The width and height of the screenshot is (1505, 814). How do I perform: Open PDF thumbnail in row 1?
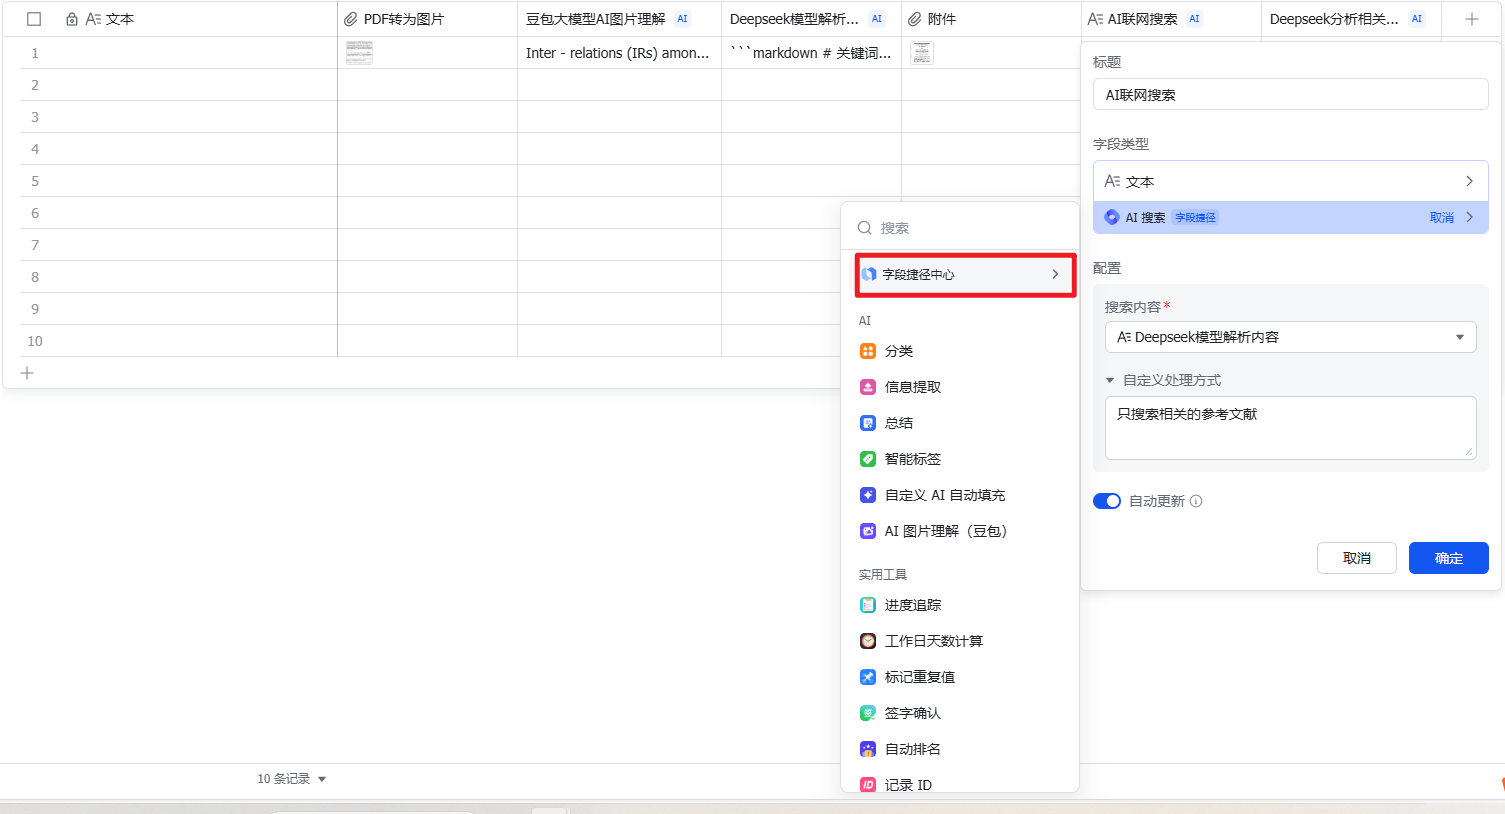pyautogui.click(x=359, y=53)
